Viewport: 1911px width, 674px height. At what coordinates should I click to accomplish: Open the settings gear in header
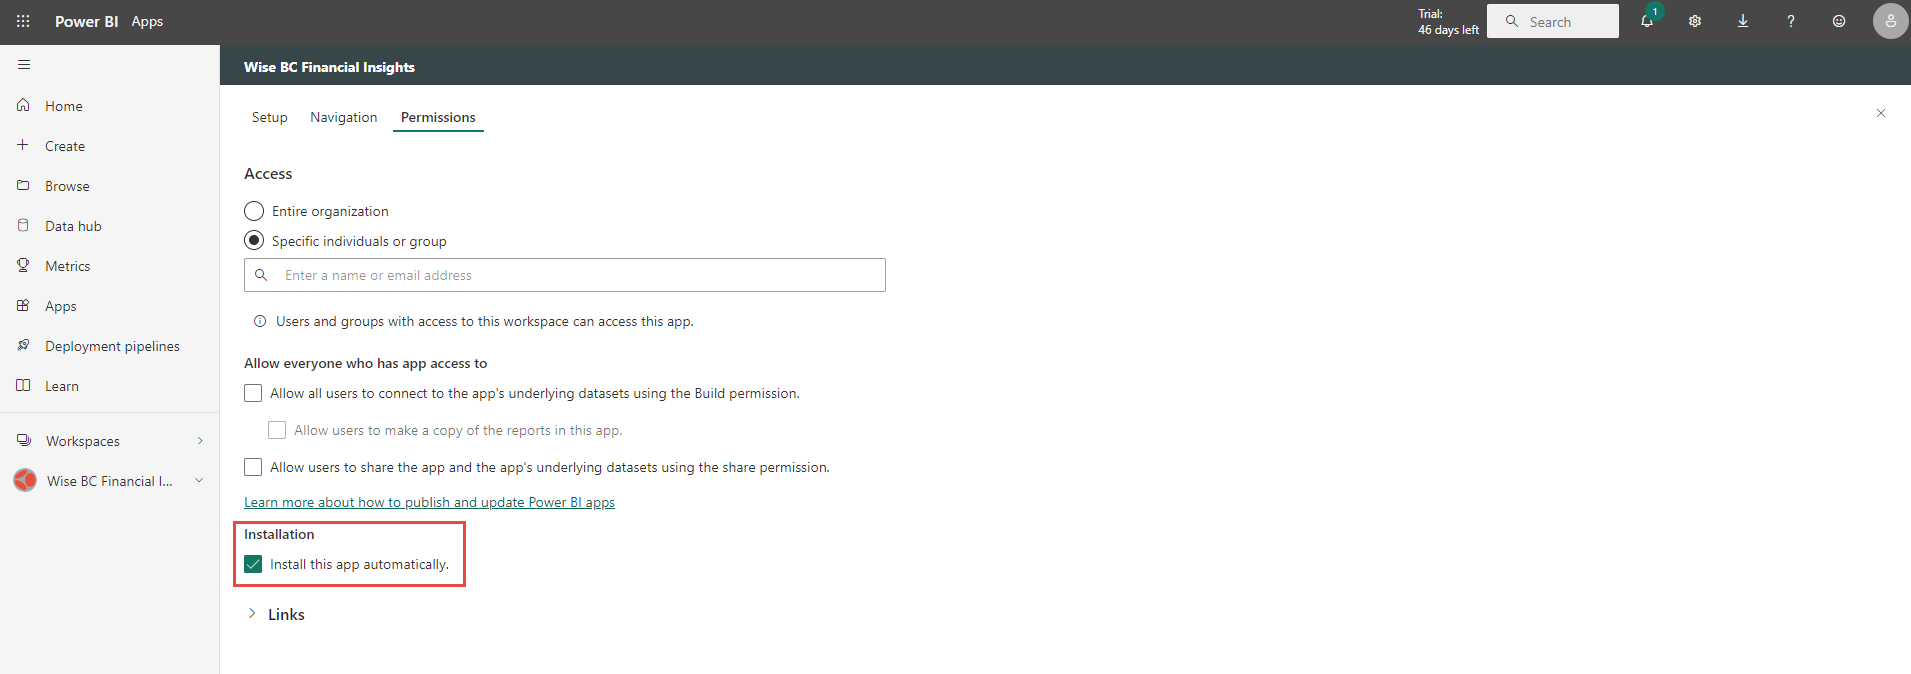1695,21
